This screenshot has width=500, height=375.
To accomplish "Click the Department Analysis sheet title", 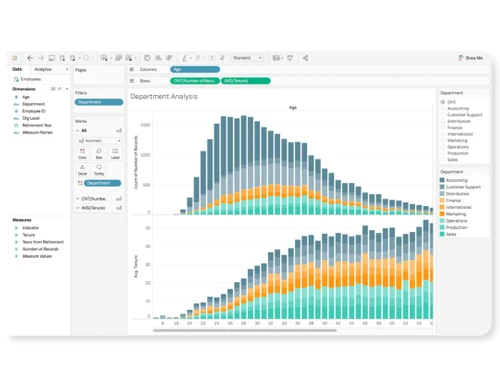I will [x=164, y=96].
